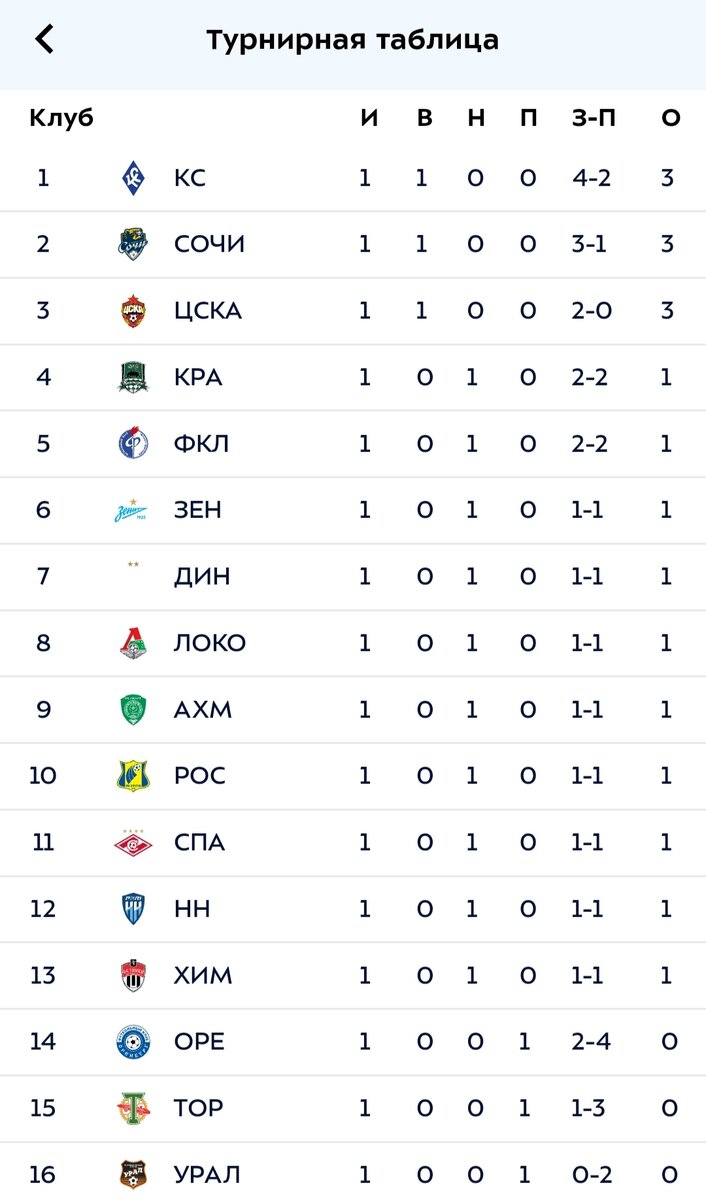The image size is (706, 1200).
Task: Tap the Krylia Sovetov (КС) club logo
Action: point(133,178)
